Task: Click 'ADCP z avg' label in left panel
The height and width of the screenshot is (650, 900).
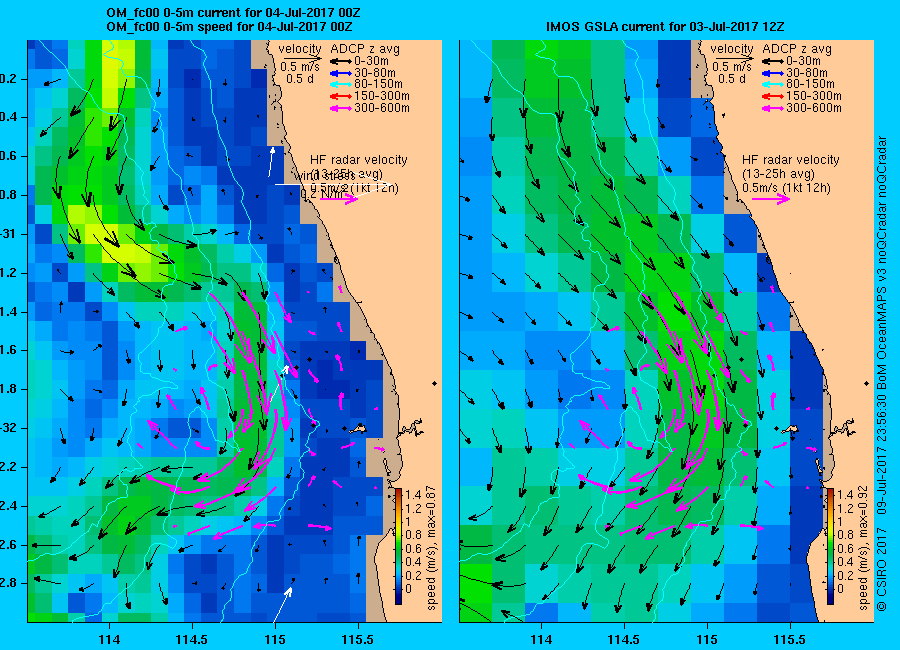Action: pos(365,49)
